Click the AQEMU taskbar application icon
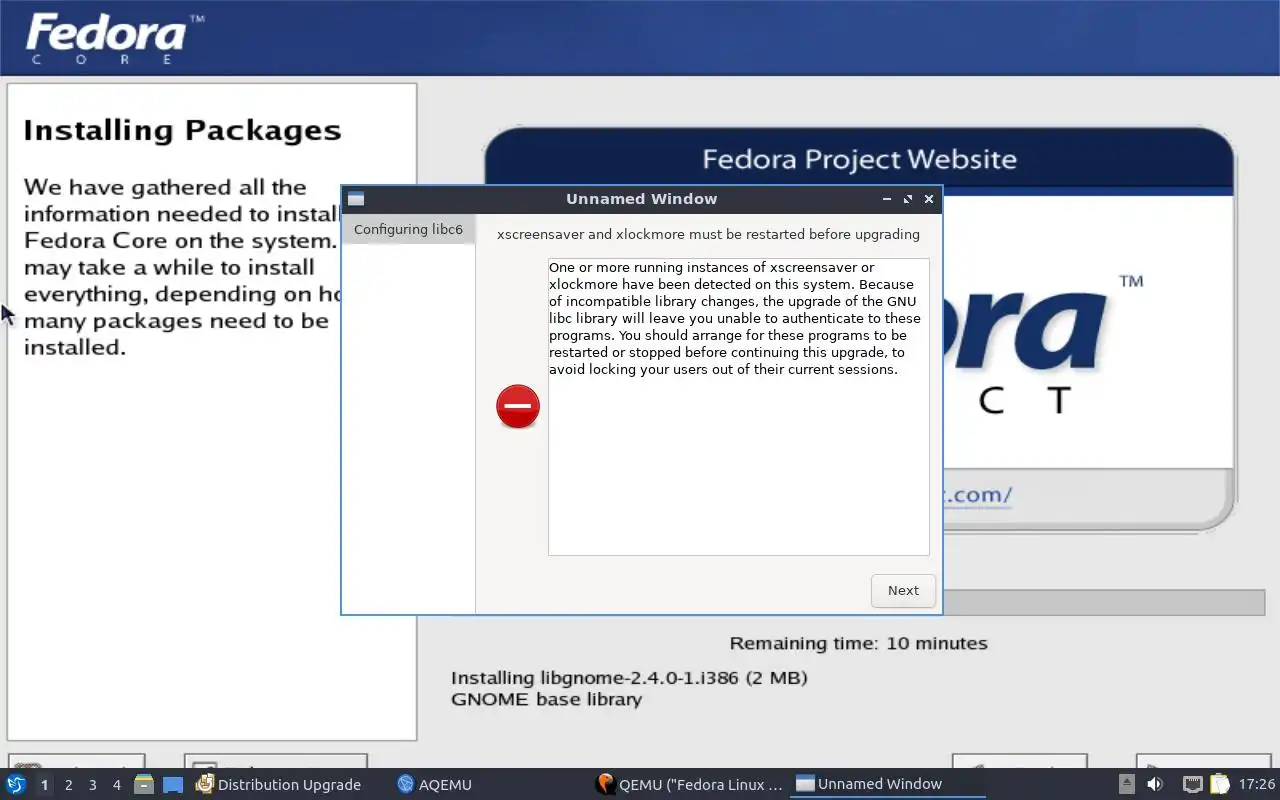 [x=405, y=785]
